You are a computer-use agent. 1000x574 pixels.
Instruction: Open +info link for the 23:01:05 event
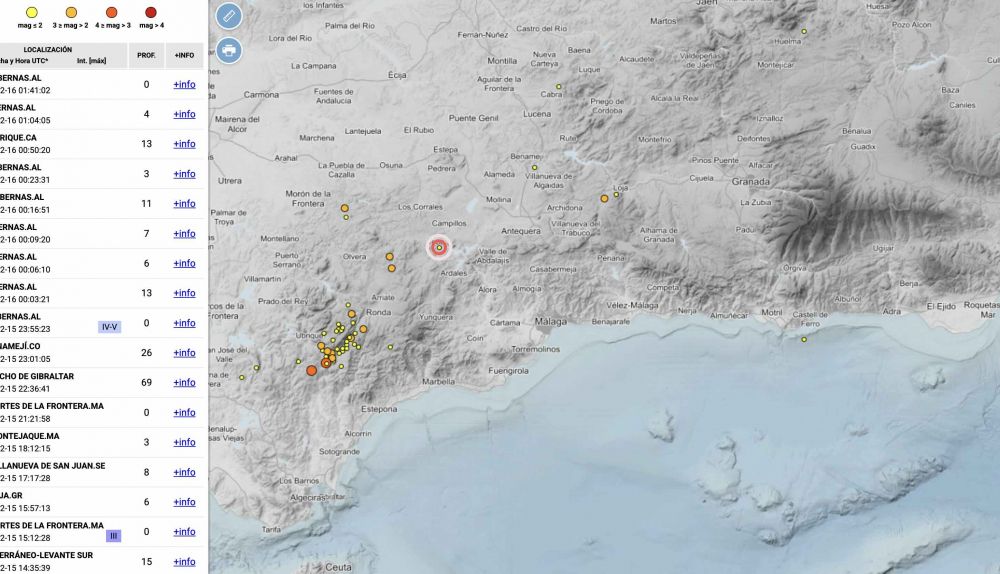[x=184, y=353]
